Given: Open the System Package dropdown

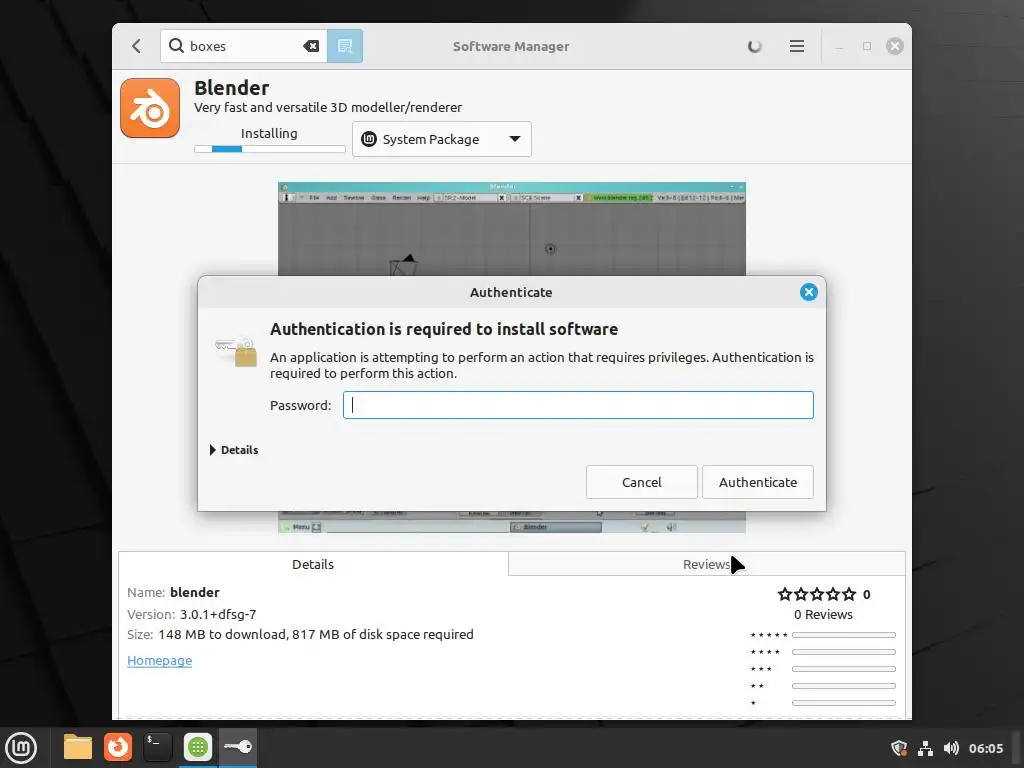Looking at the screenshot, I should (x=442, y=139).
